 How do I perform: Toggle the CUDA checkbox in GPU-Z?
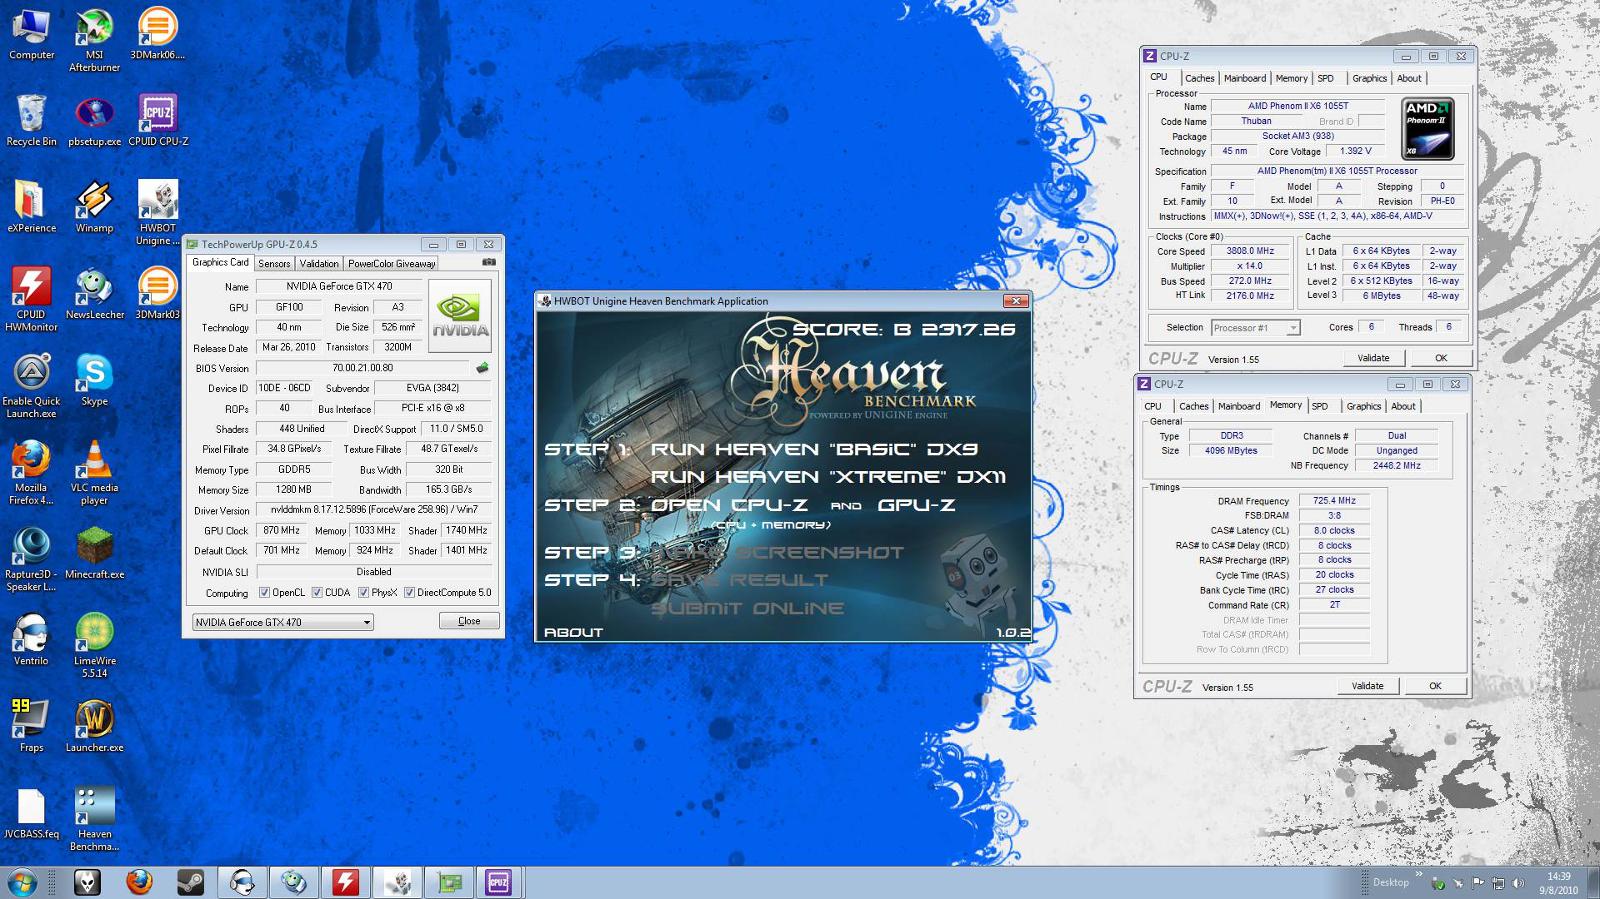coord(317,592)
